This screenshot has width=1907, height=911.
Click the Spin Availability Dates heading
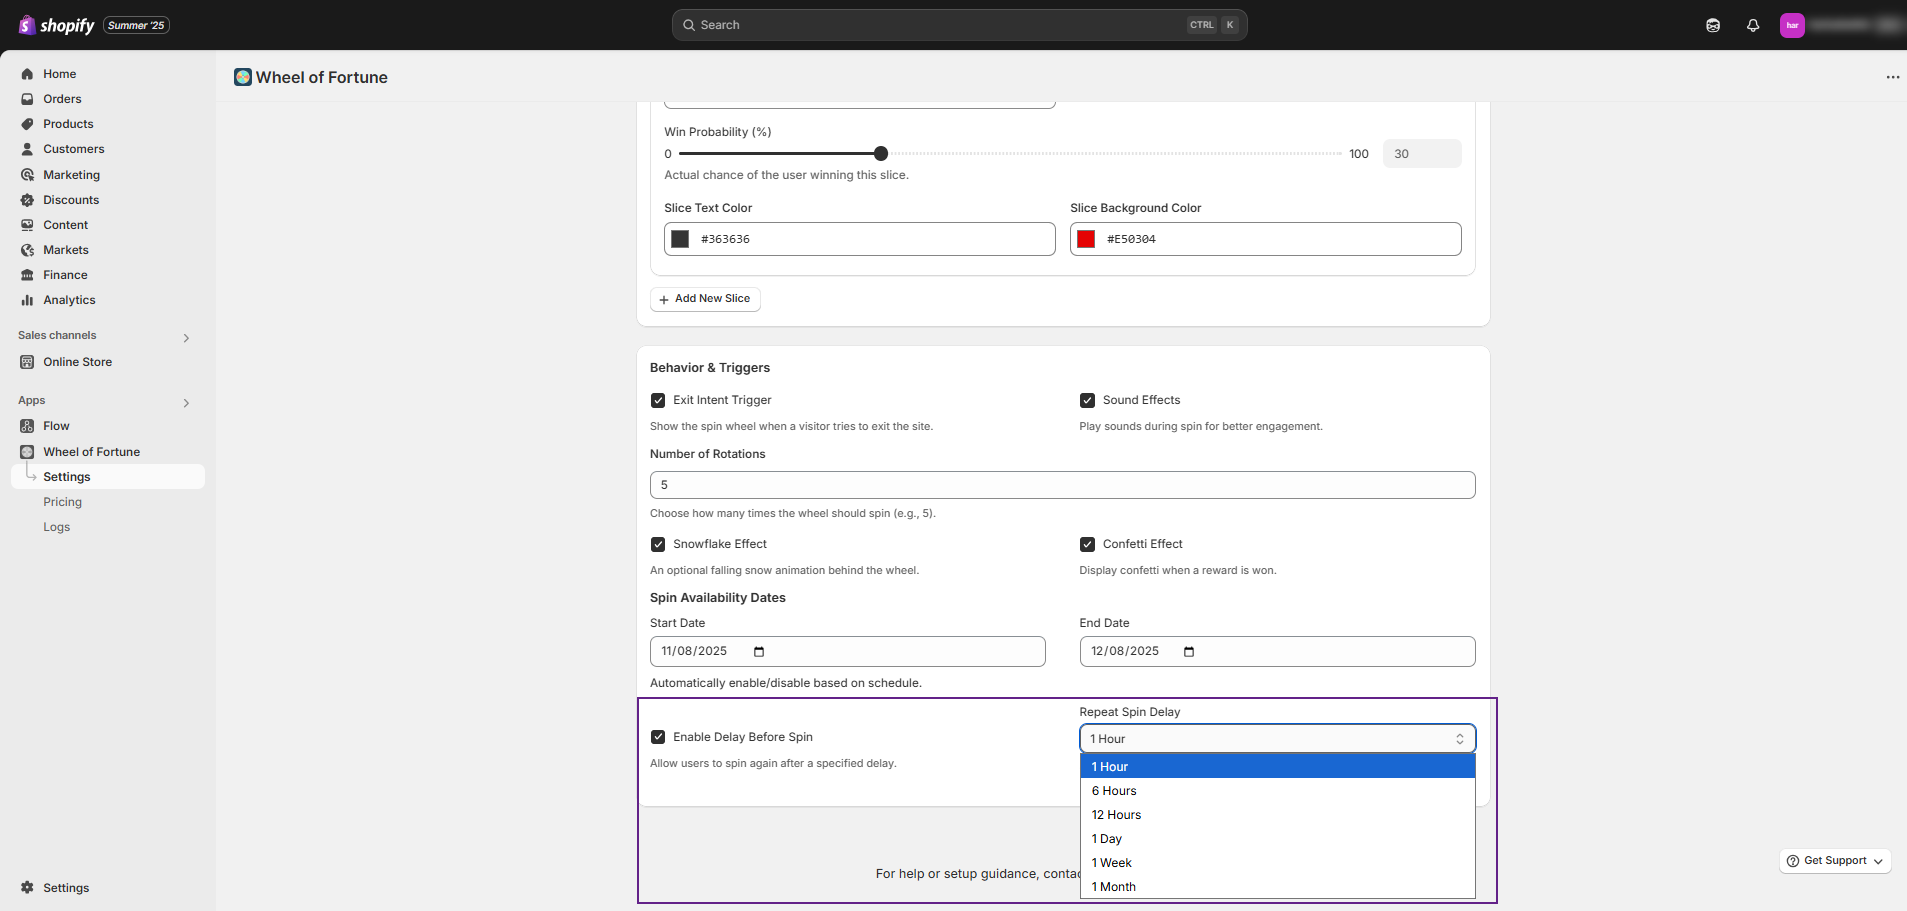[x=718, y=598]
